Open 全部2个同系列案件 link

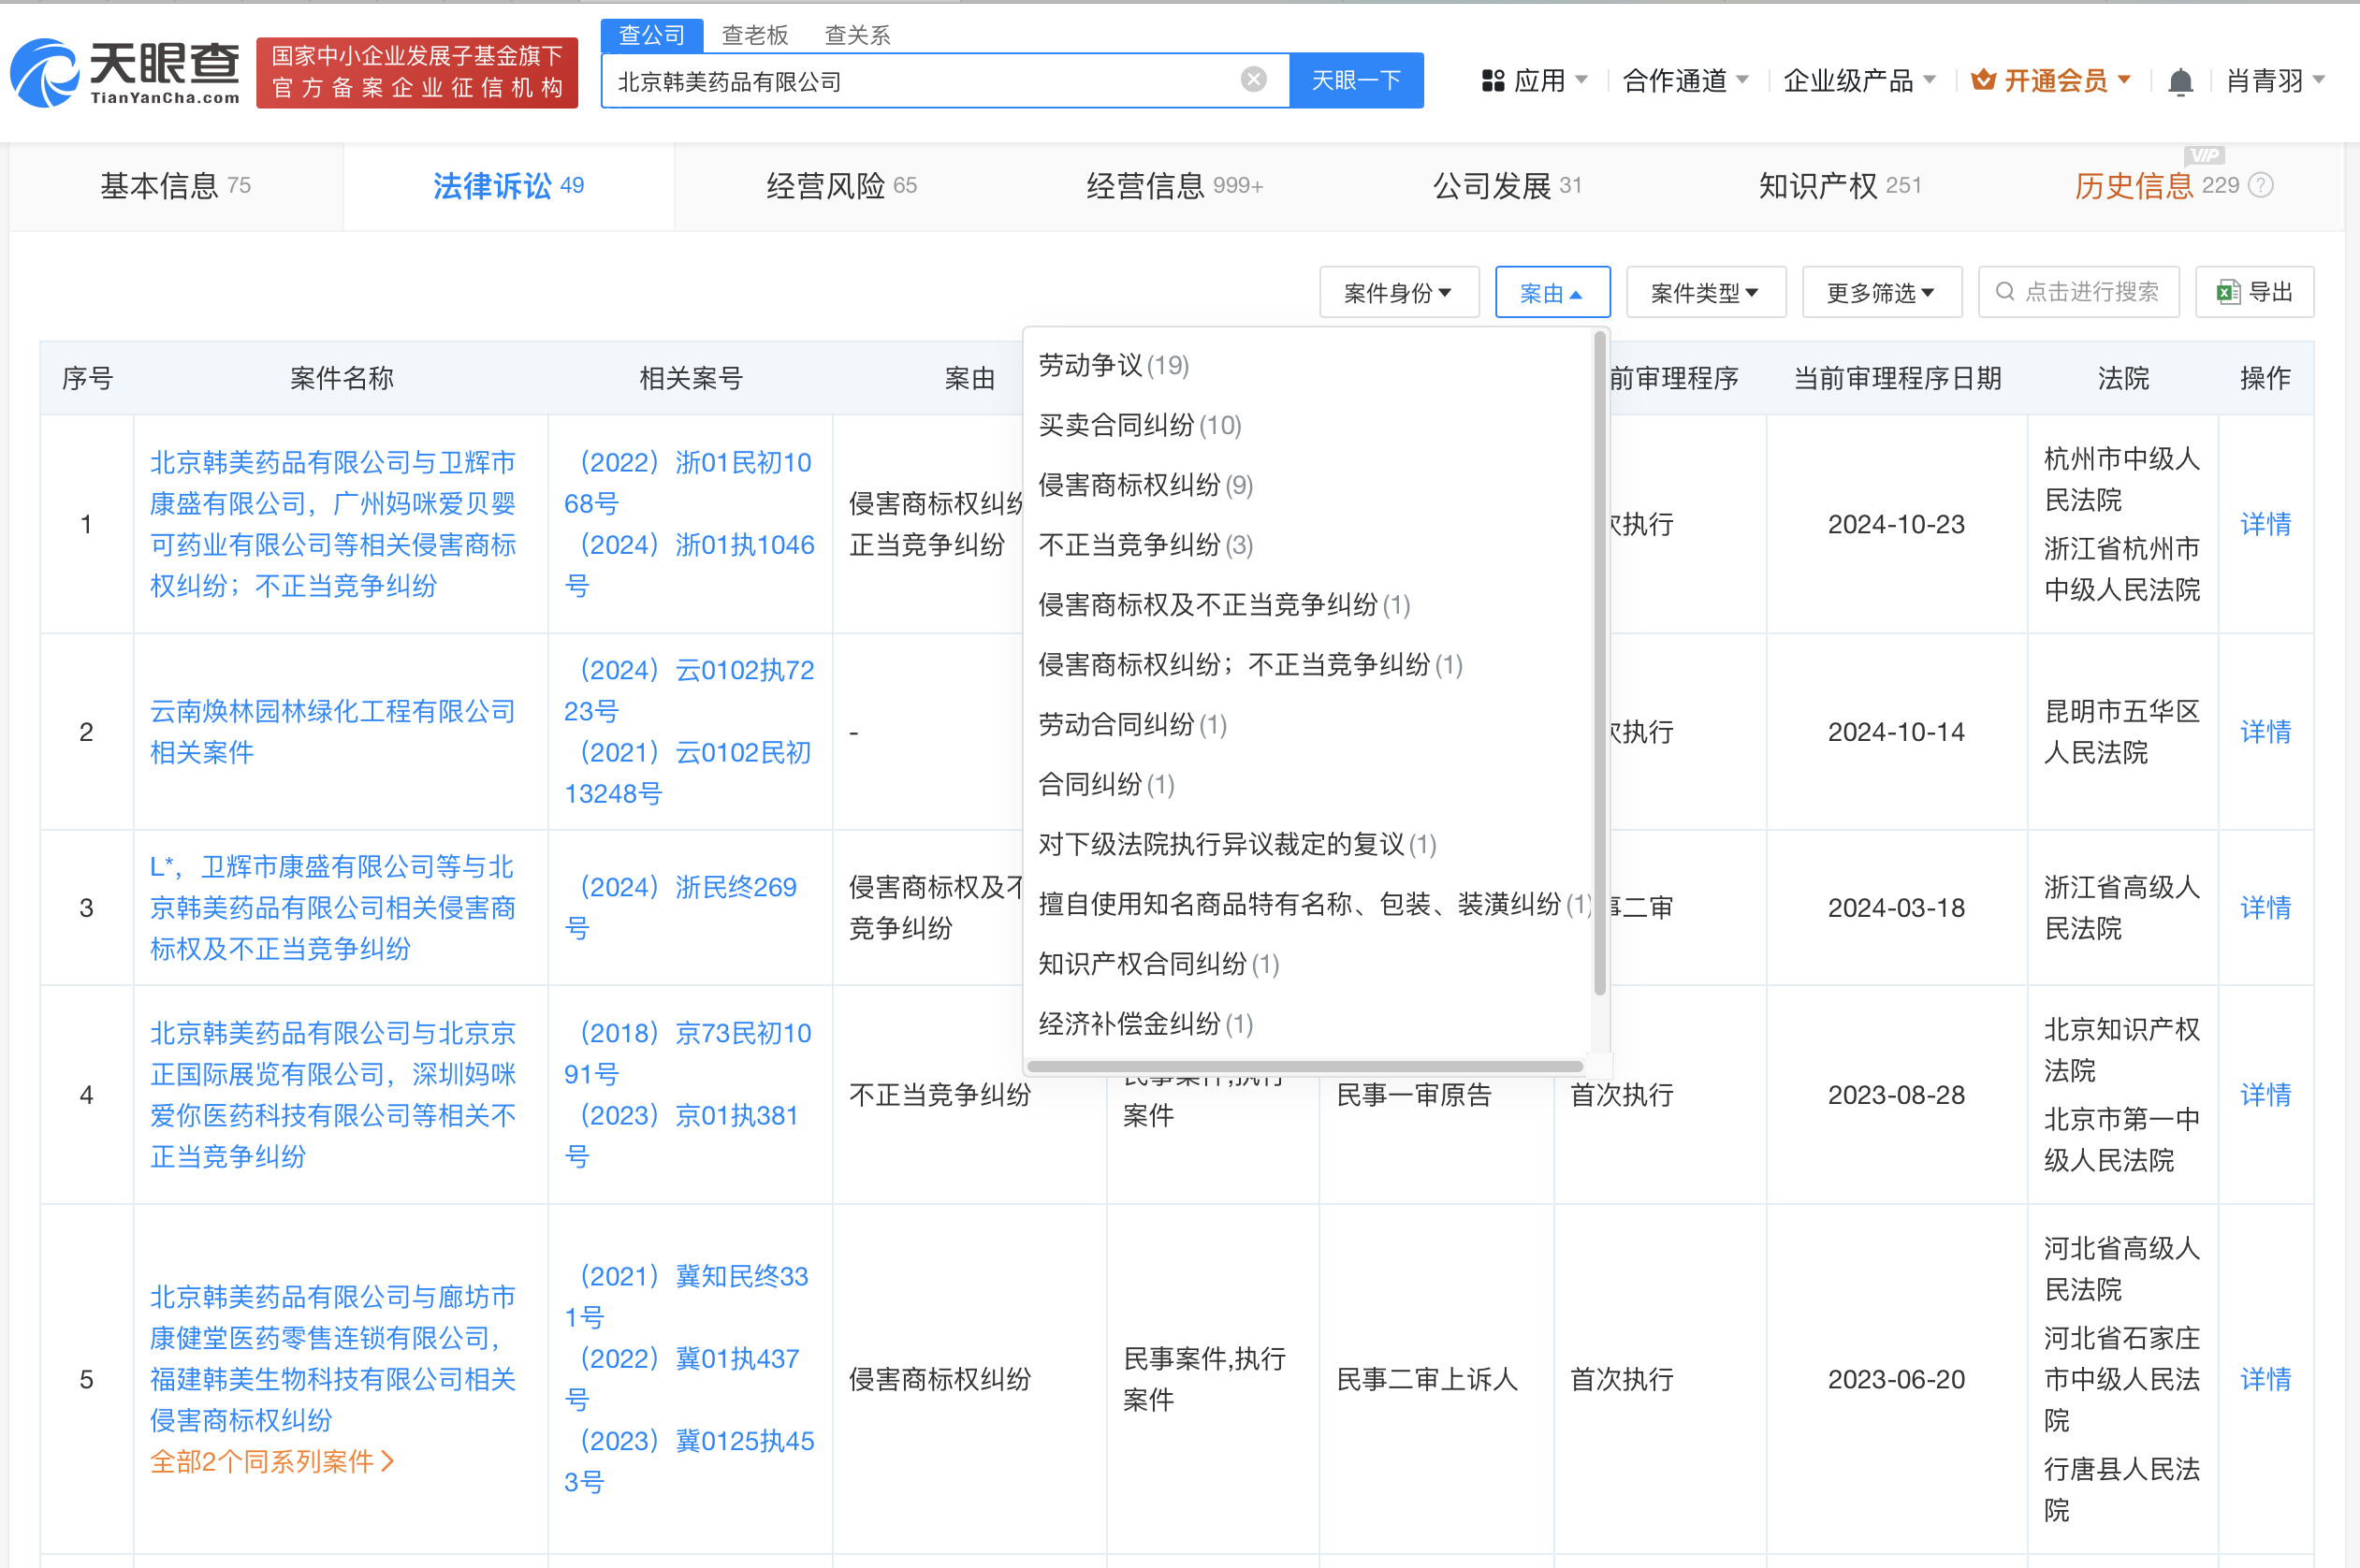(272, 1462)
